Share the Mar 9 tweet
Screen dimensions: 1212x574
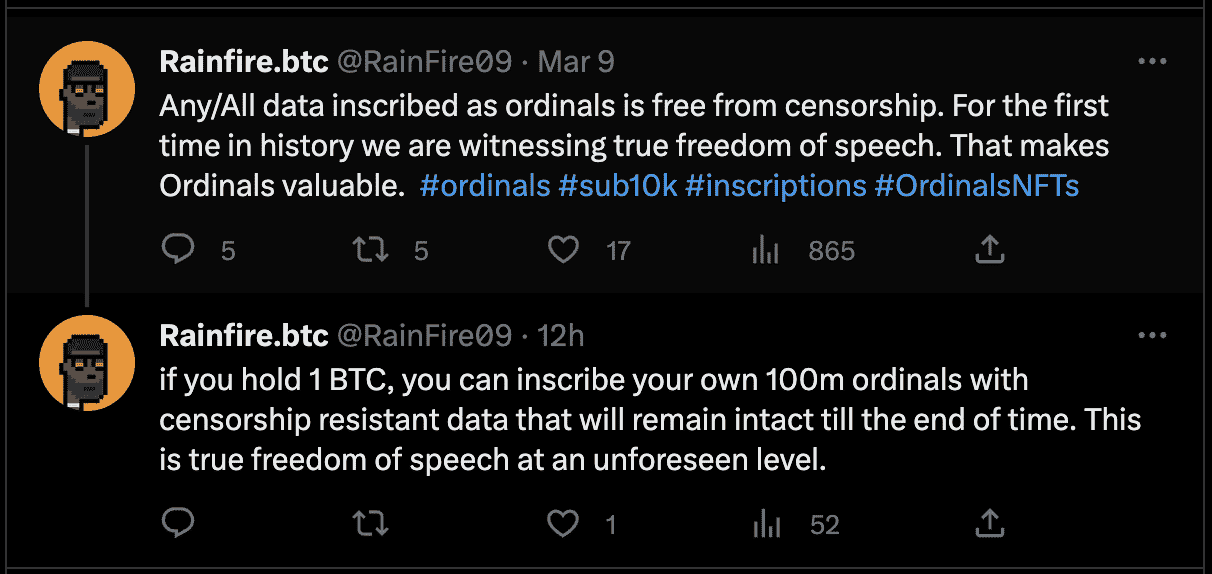pos(988,249)
